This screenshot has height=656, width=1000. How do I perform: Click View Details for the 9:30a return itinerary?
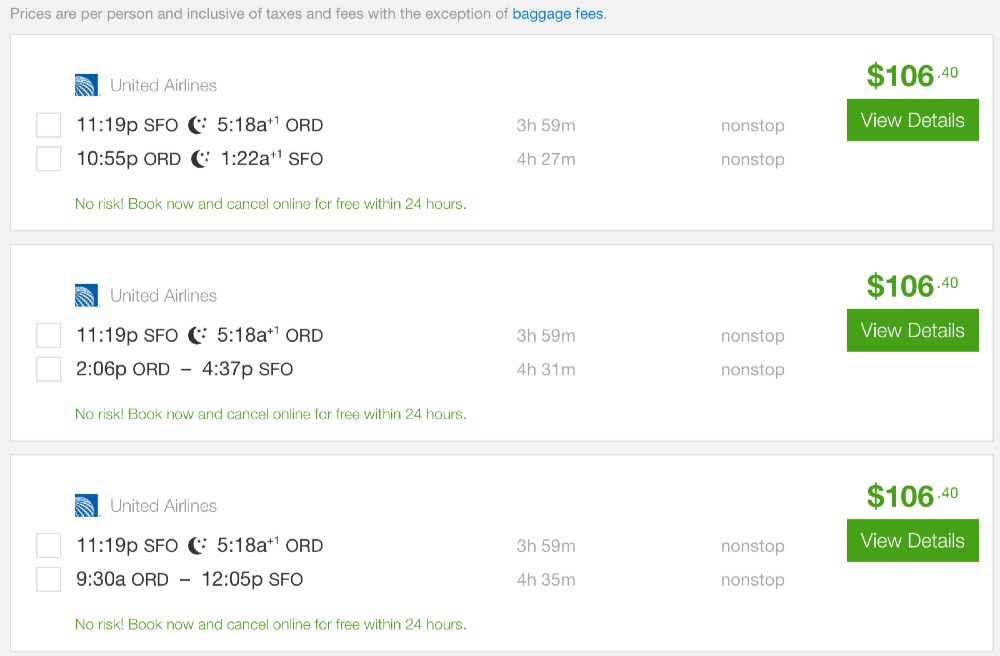coord(912,541)
